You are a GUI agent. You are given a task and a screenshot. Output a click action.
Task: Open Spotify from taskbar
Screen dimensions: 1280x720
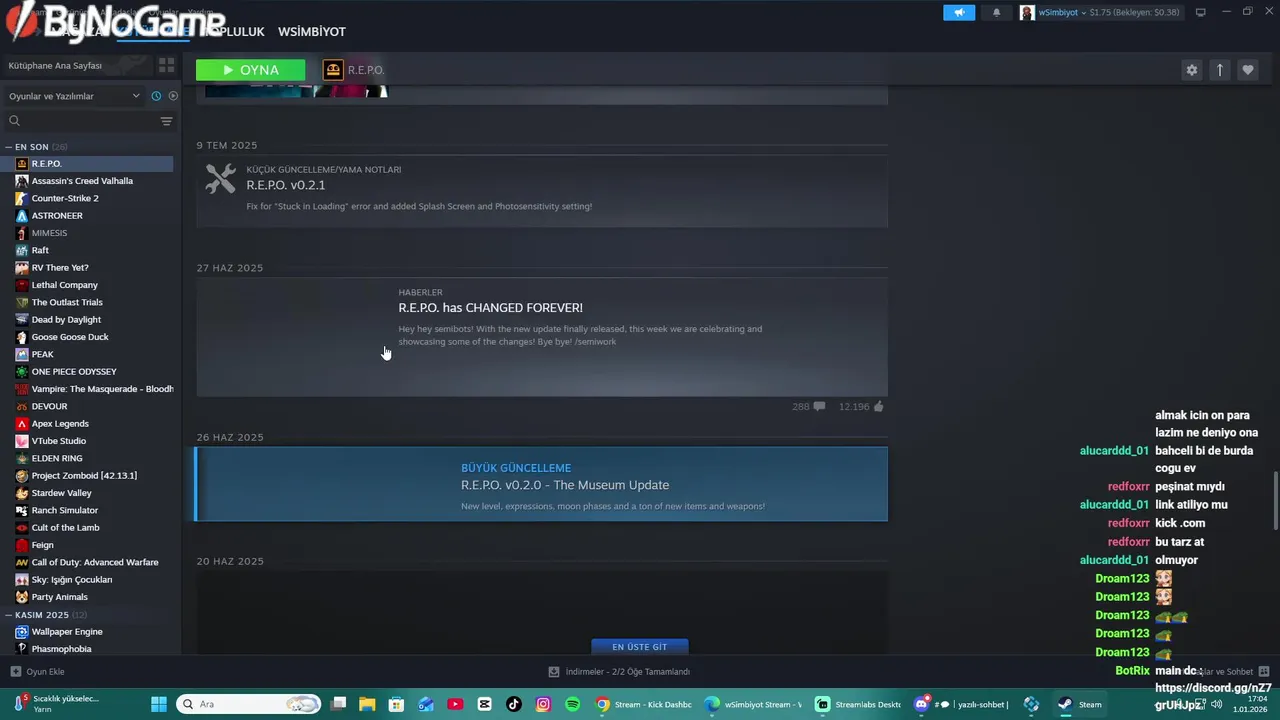[572, 704]
